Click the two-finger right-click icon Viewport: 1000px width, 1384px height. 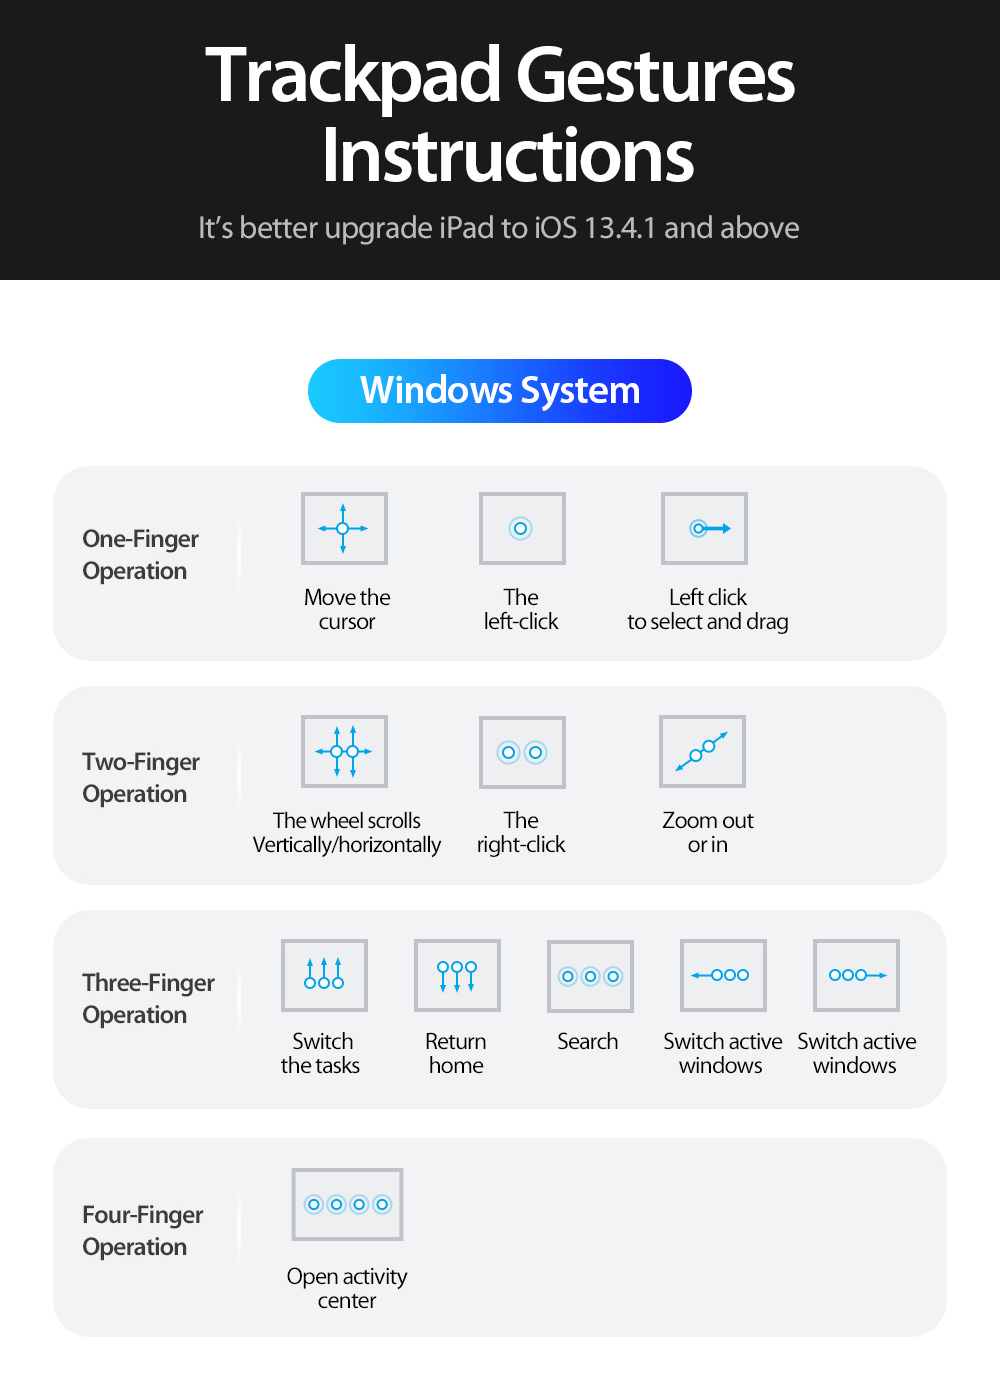pyautogui.click(x=522, y=752)
